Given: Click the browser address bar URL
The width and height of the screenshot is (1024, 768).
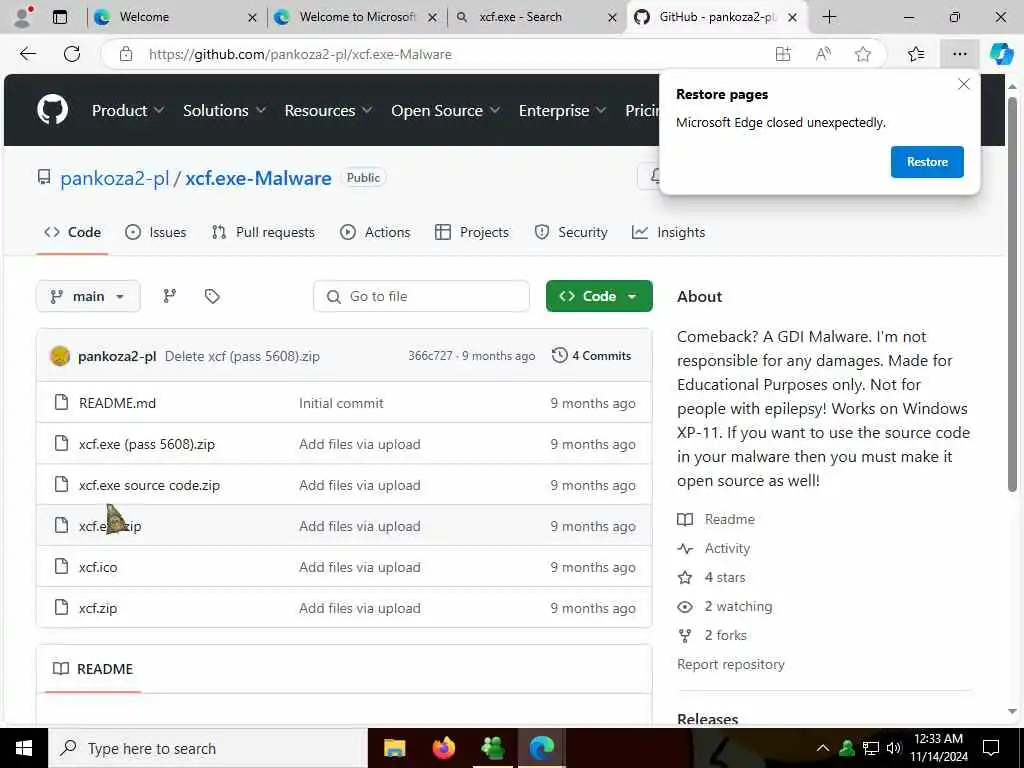Looking at the screenshot, I should click(x=300, y=54).
